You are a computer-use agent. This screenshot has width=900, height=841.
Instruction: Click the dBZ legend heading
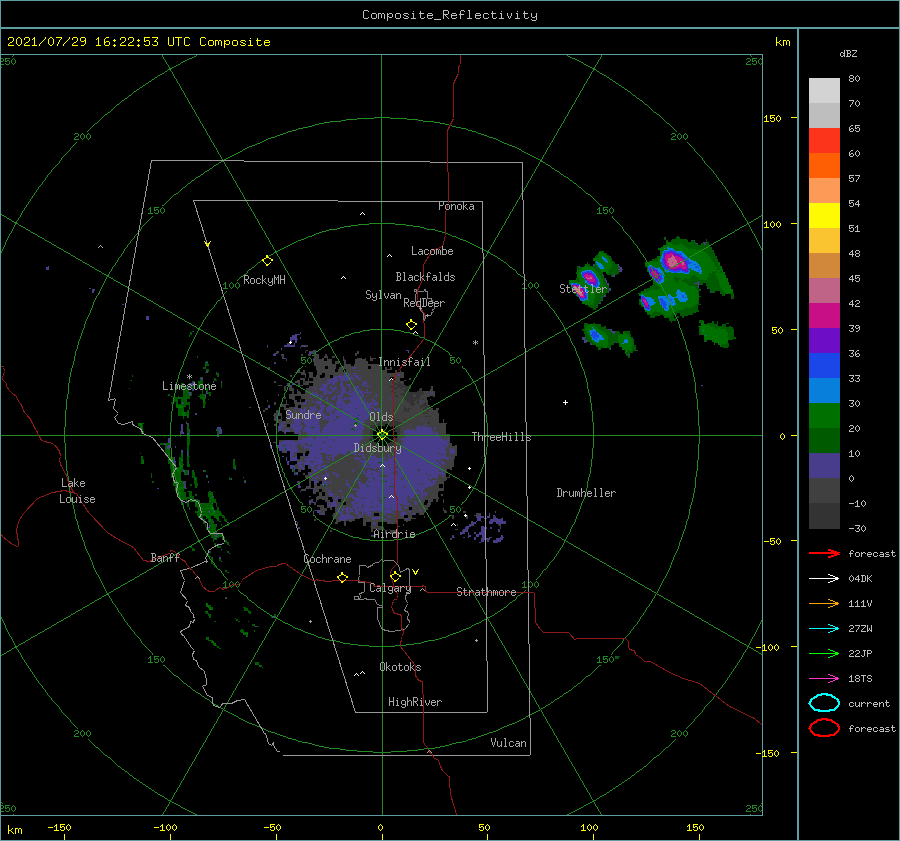848,53
